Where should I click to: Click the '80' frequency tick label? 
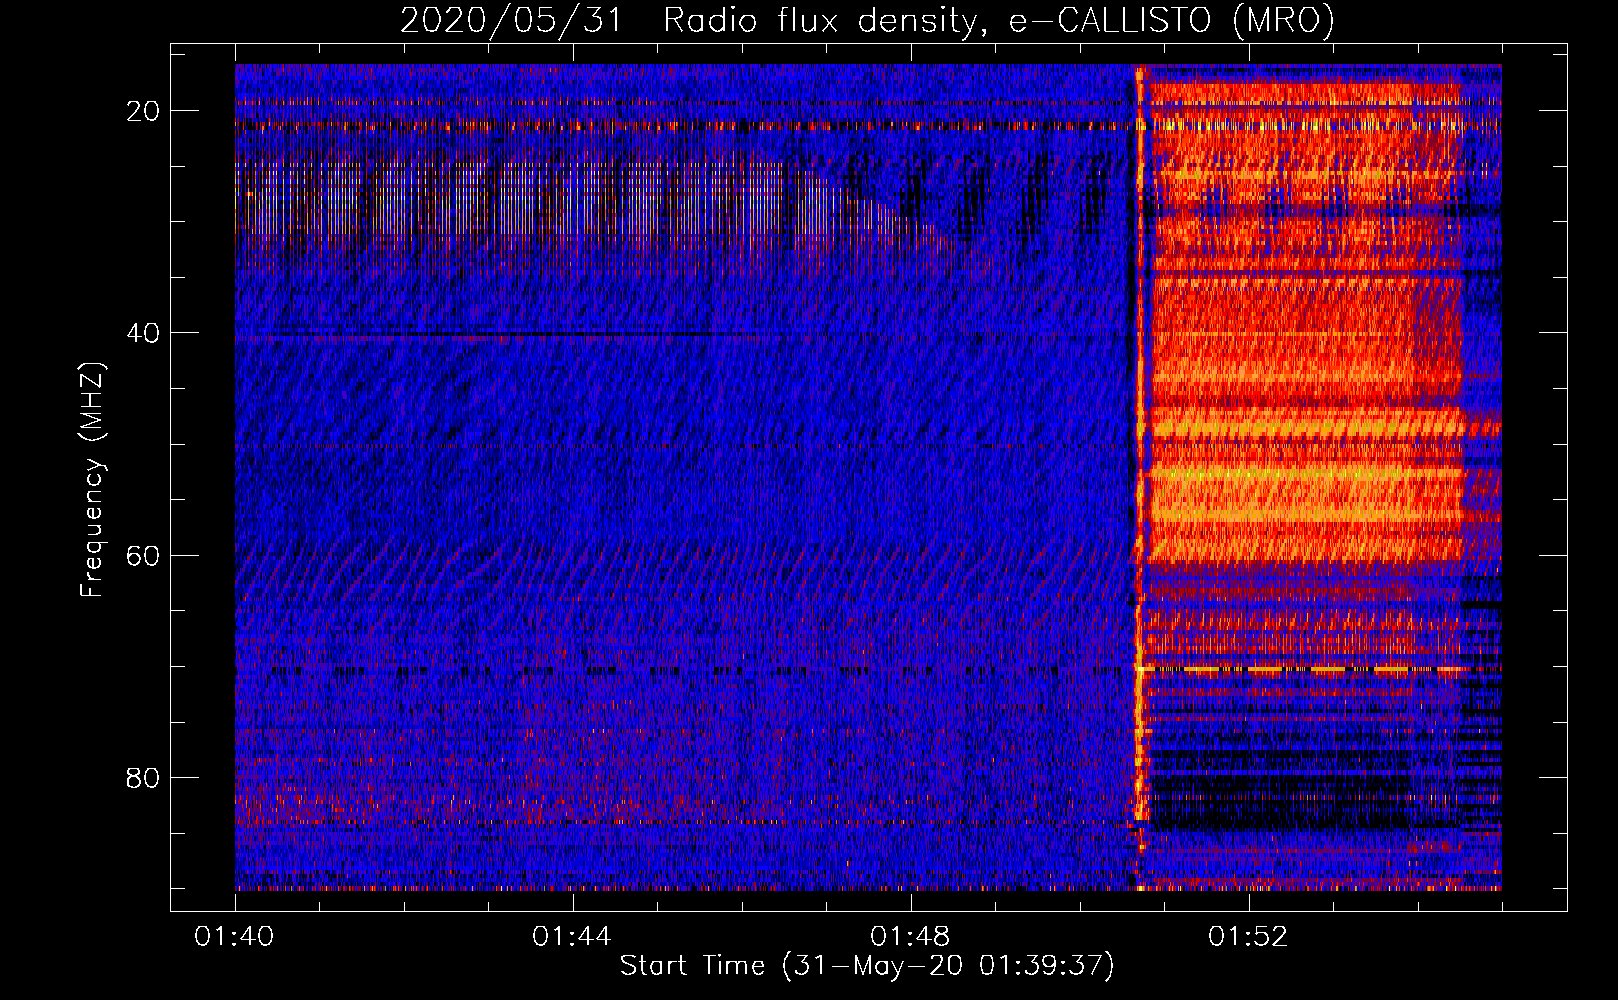pos(144,777)
